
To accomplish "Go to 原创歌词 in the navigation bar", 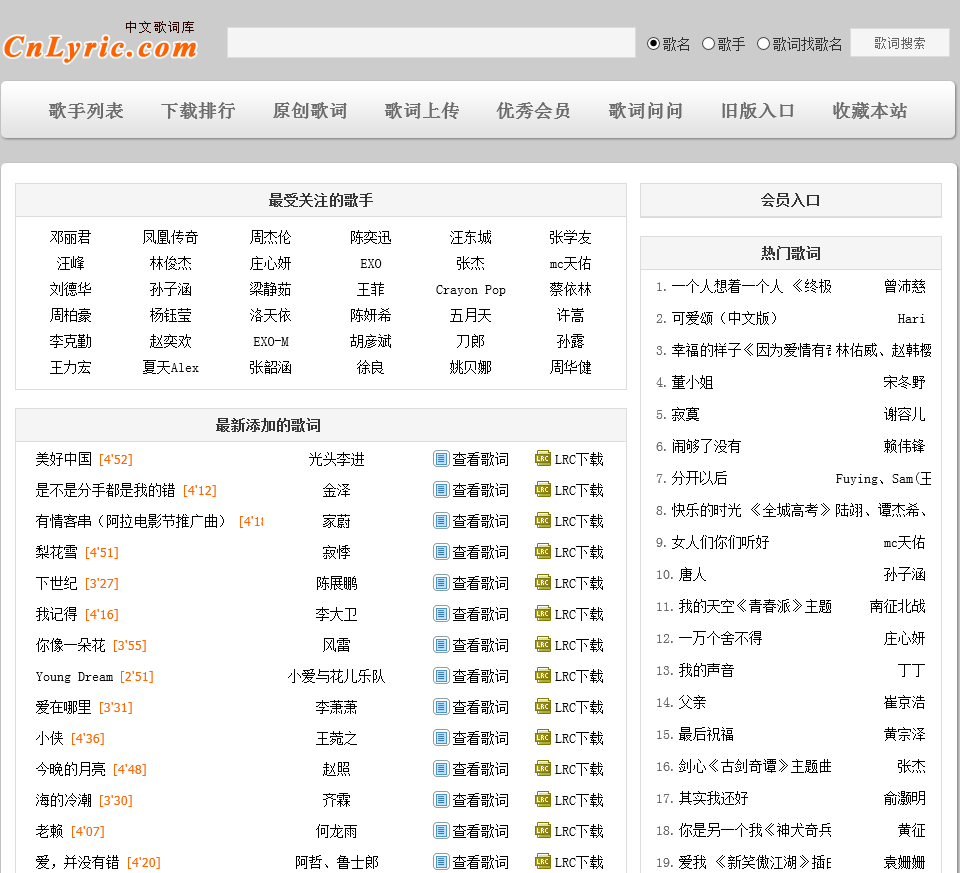I will point(310,111).
